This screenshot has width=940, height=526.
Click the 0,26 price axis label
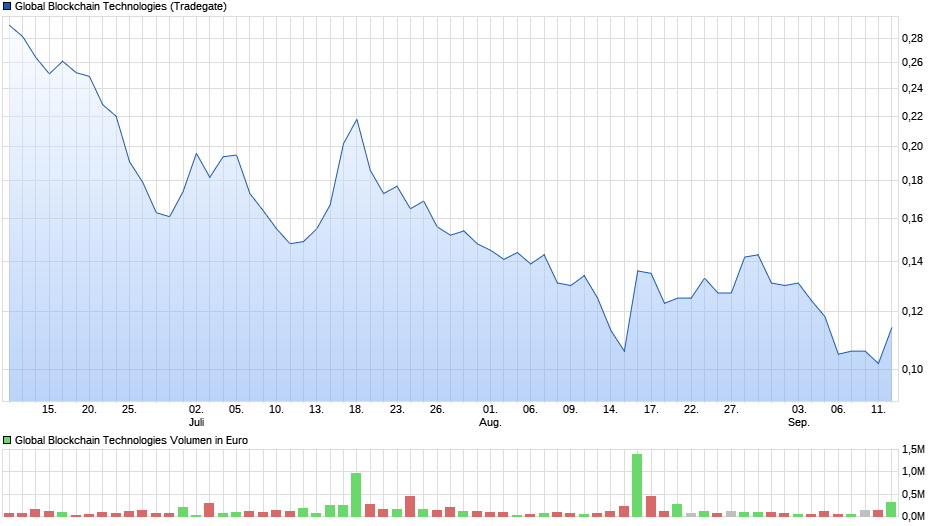click(x=912, y=62)
